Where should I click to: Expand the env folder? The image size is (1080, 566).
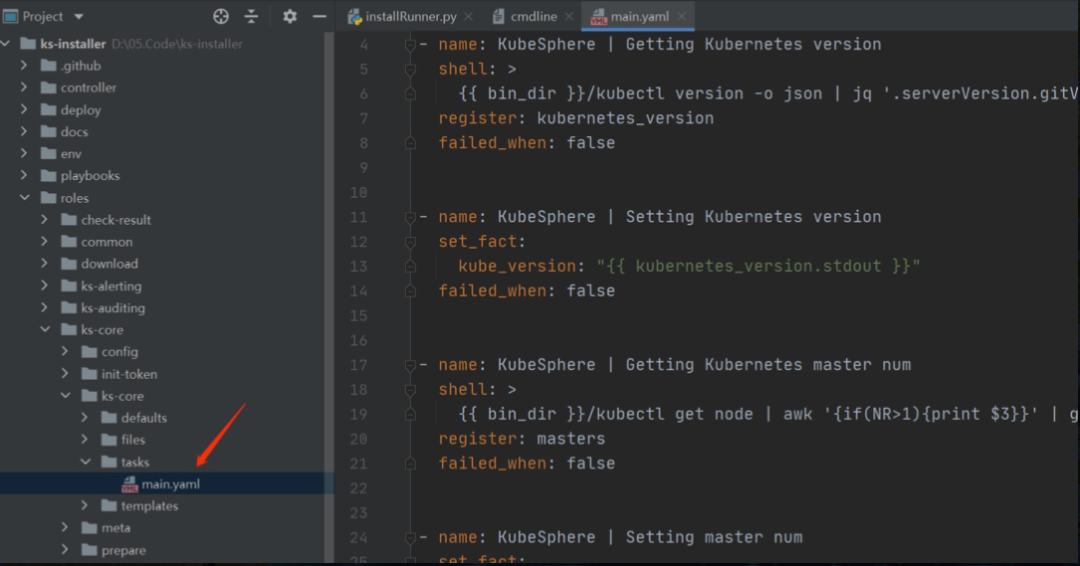coord(24,154)
